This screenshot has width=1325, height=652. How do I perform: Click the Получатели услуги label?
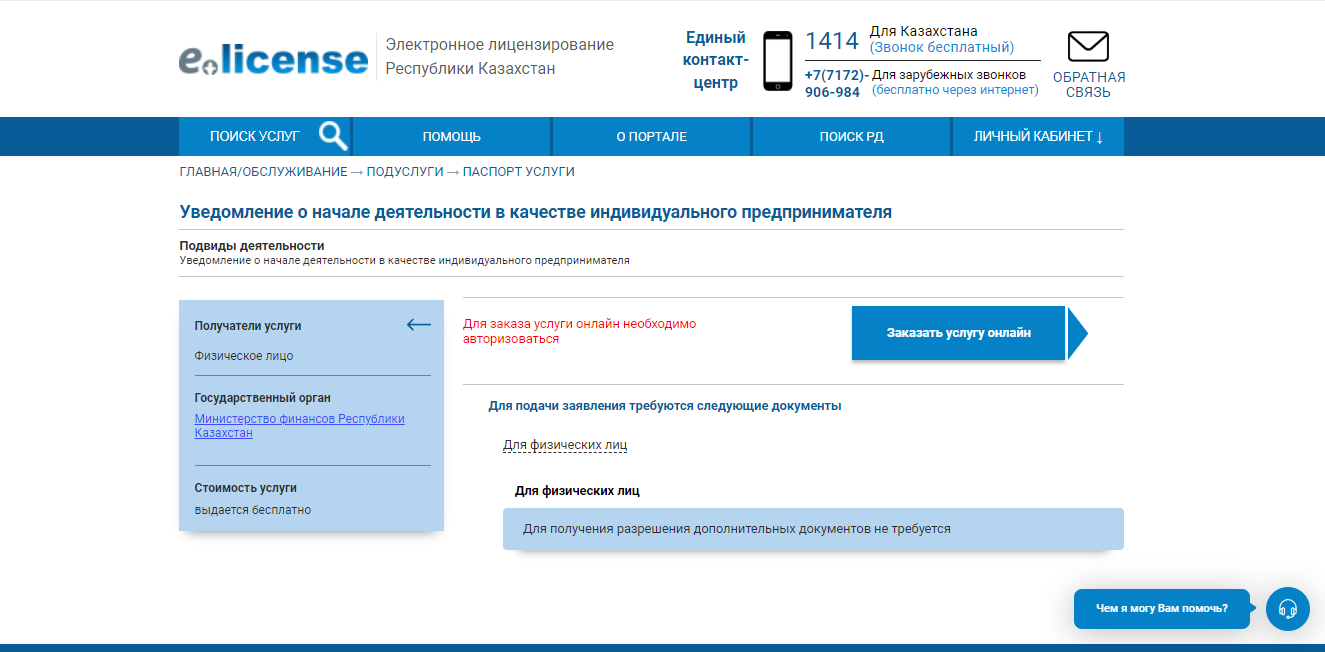248,326
